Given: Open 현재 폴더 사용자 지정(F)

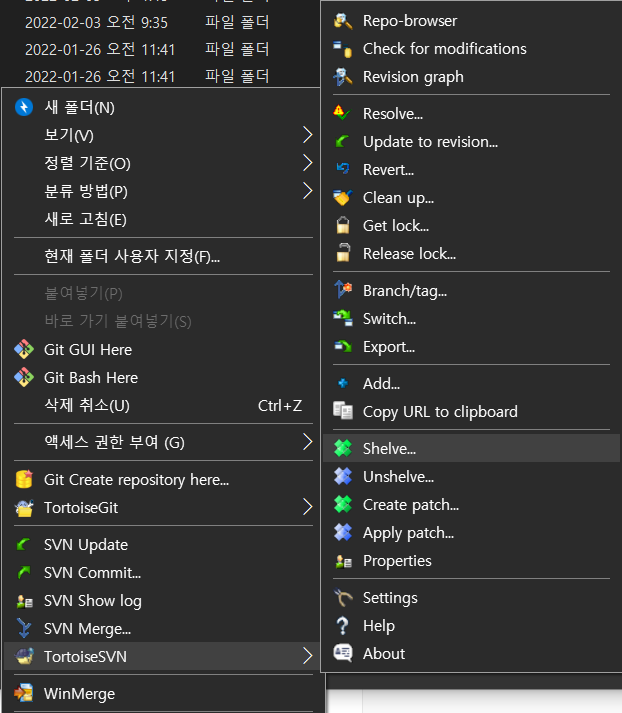Looking at the screenshot, I should point(163,256).
